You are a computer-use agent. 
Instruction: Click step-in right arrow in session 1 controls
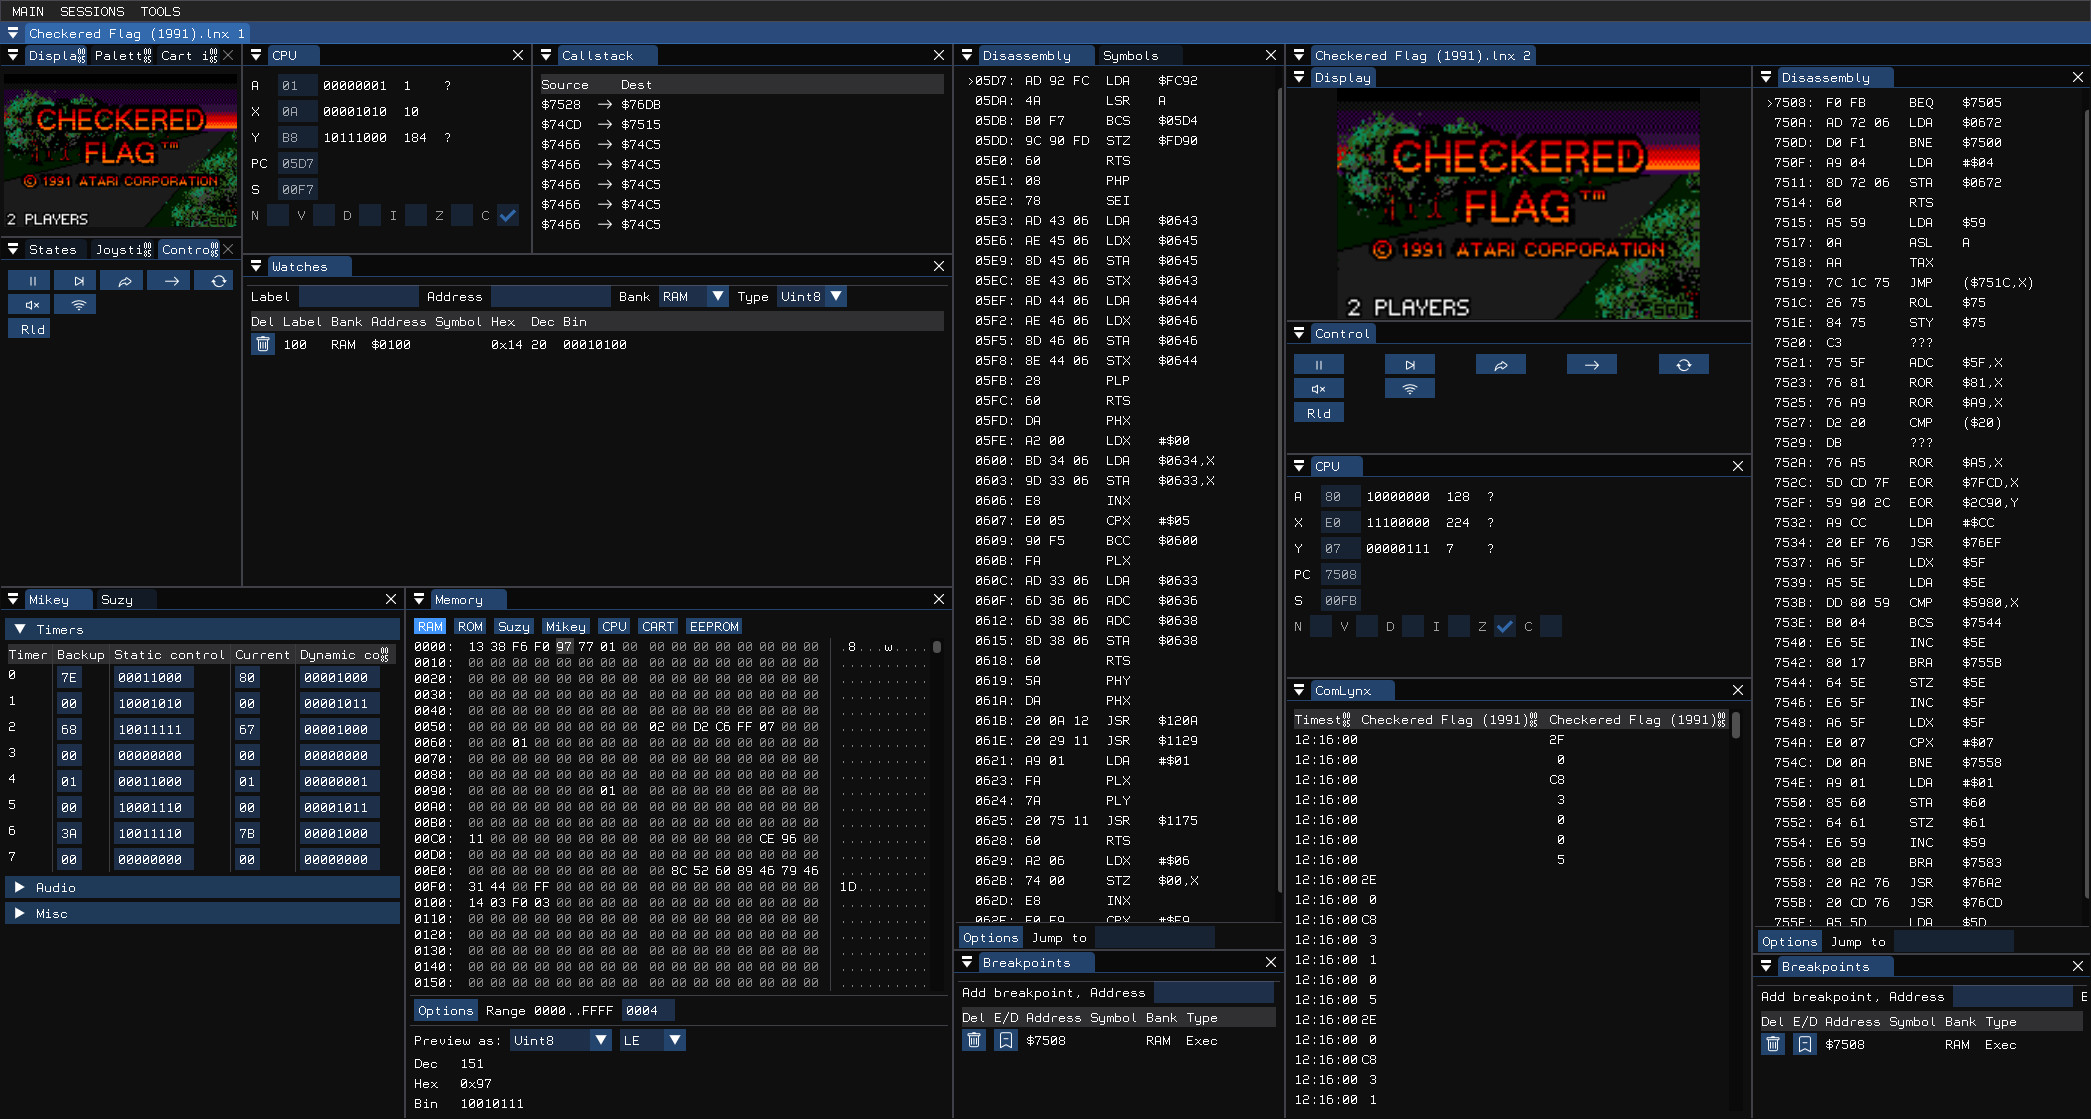[171, 281]
